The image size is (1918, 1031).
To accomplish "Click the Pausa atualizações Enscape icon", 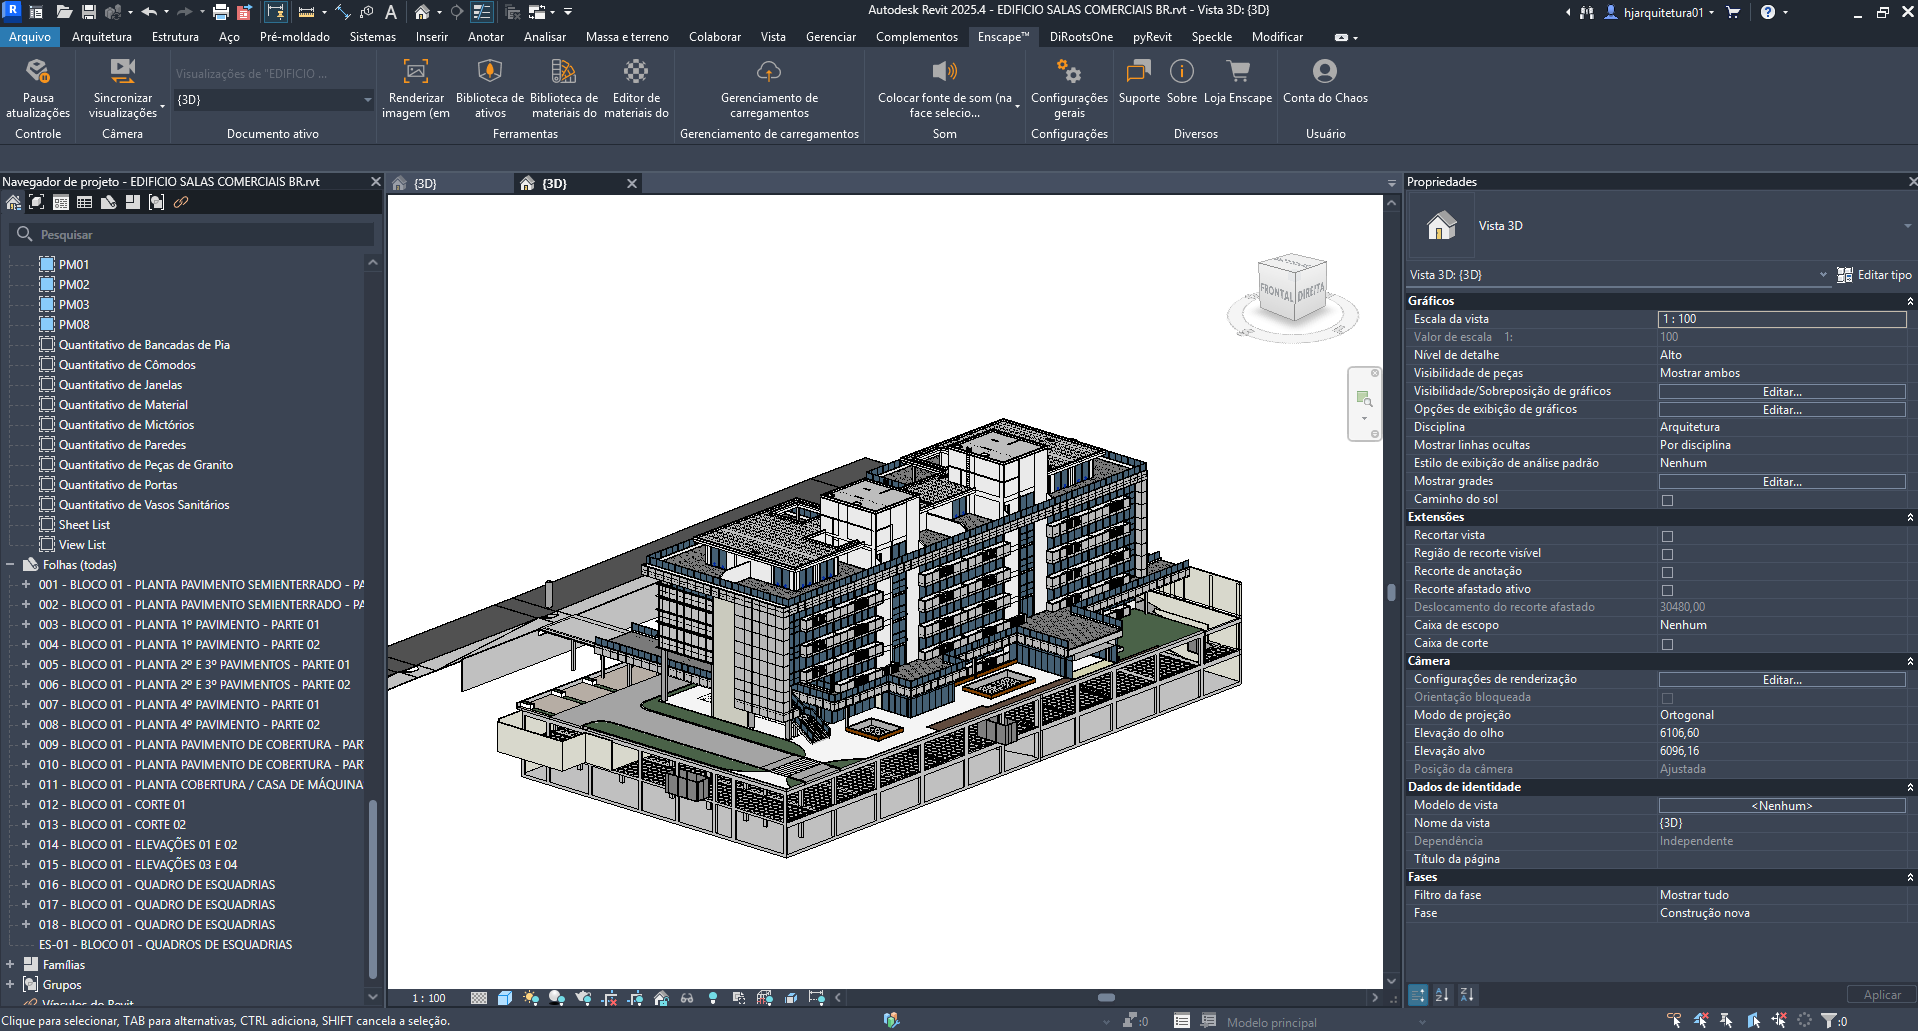I will [x=38, y=72].
